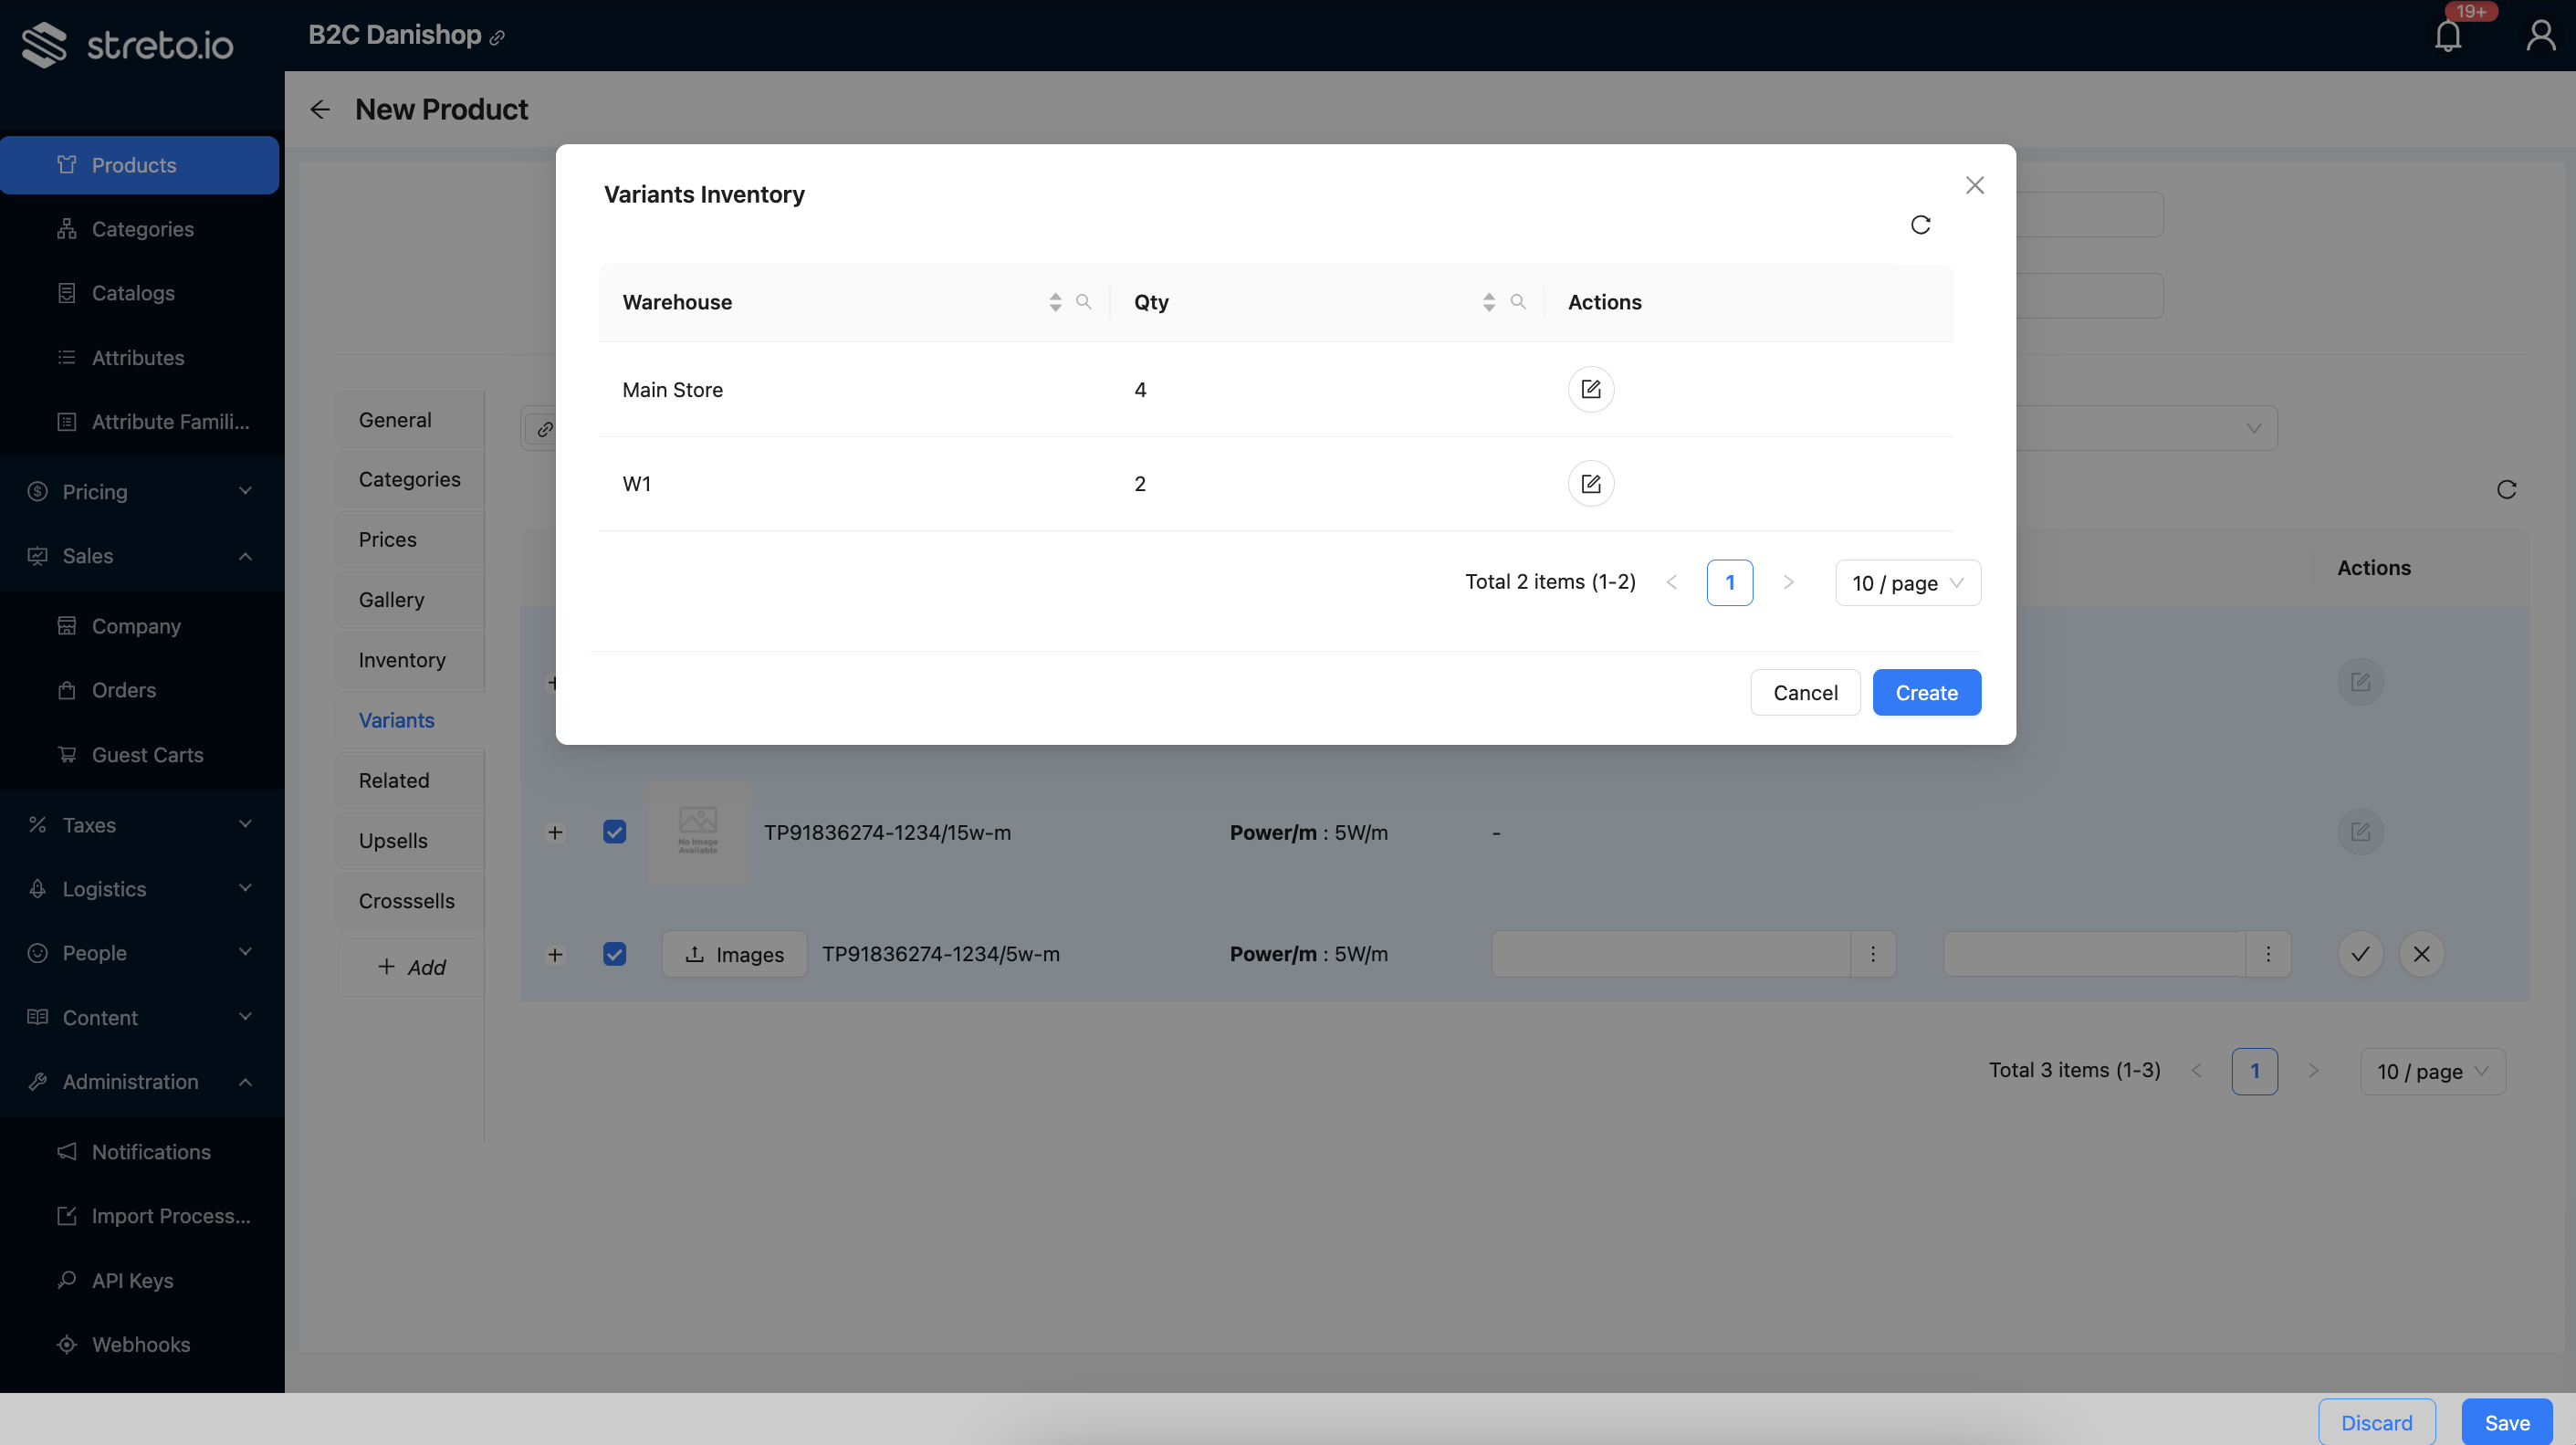Image resolution: width=2576 pixels, height=1445 pixels.
Task: Search within the Qty column
Action: click(x=1518, y=302)
